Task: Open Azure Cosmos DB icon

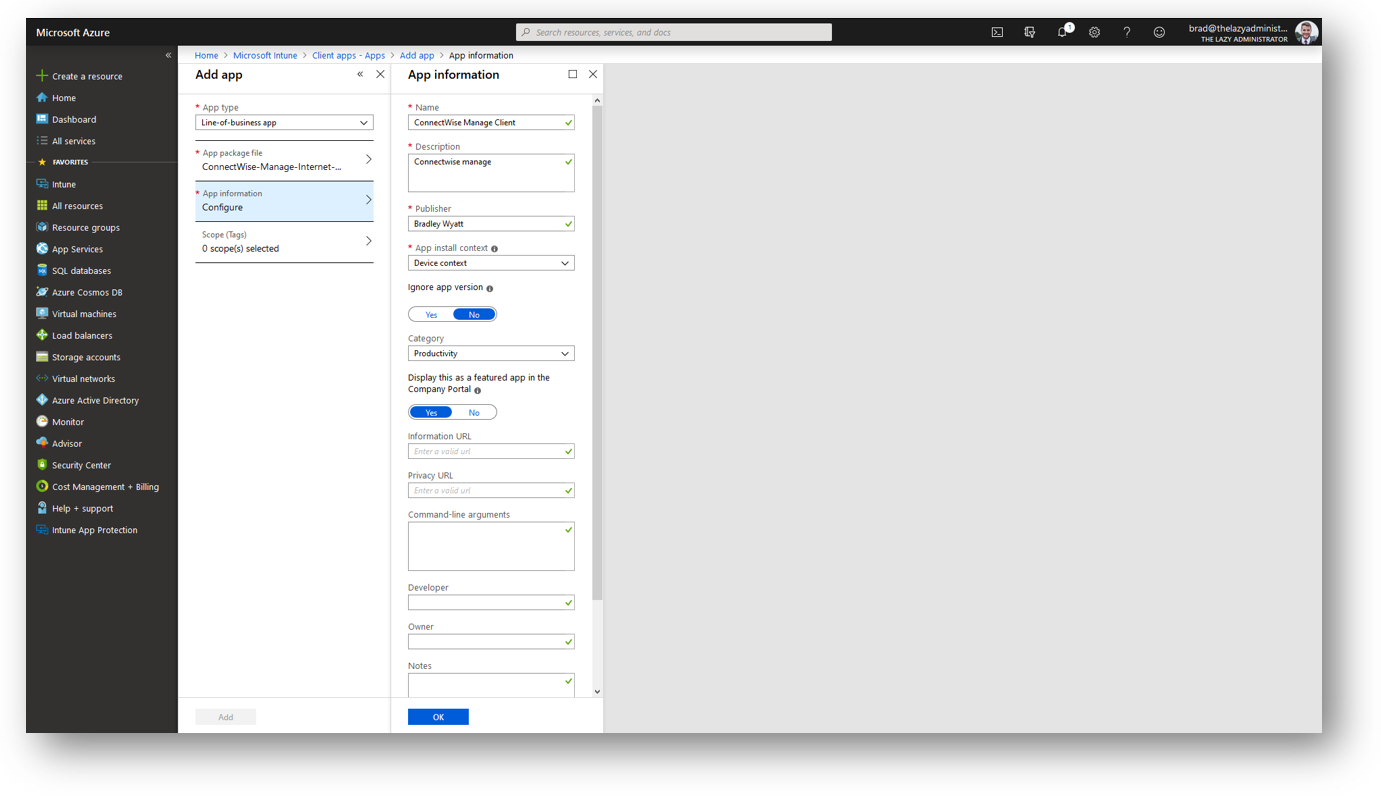Action: [x=42, y=292]
